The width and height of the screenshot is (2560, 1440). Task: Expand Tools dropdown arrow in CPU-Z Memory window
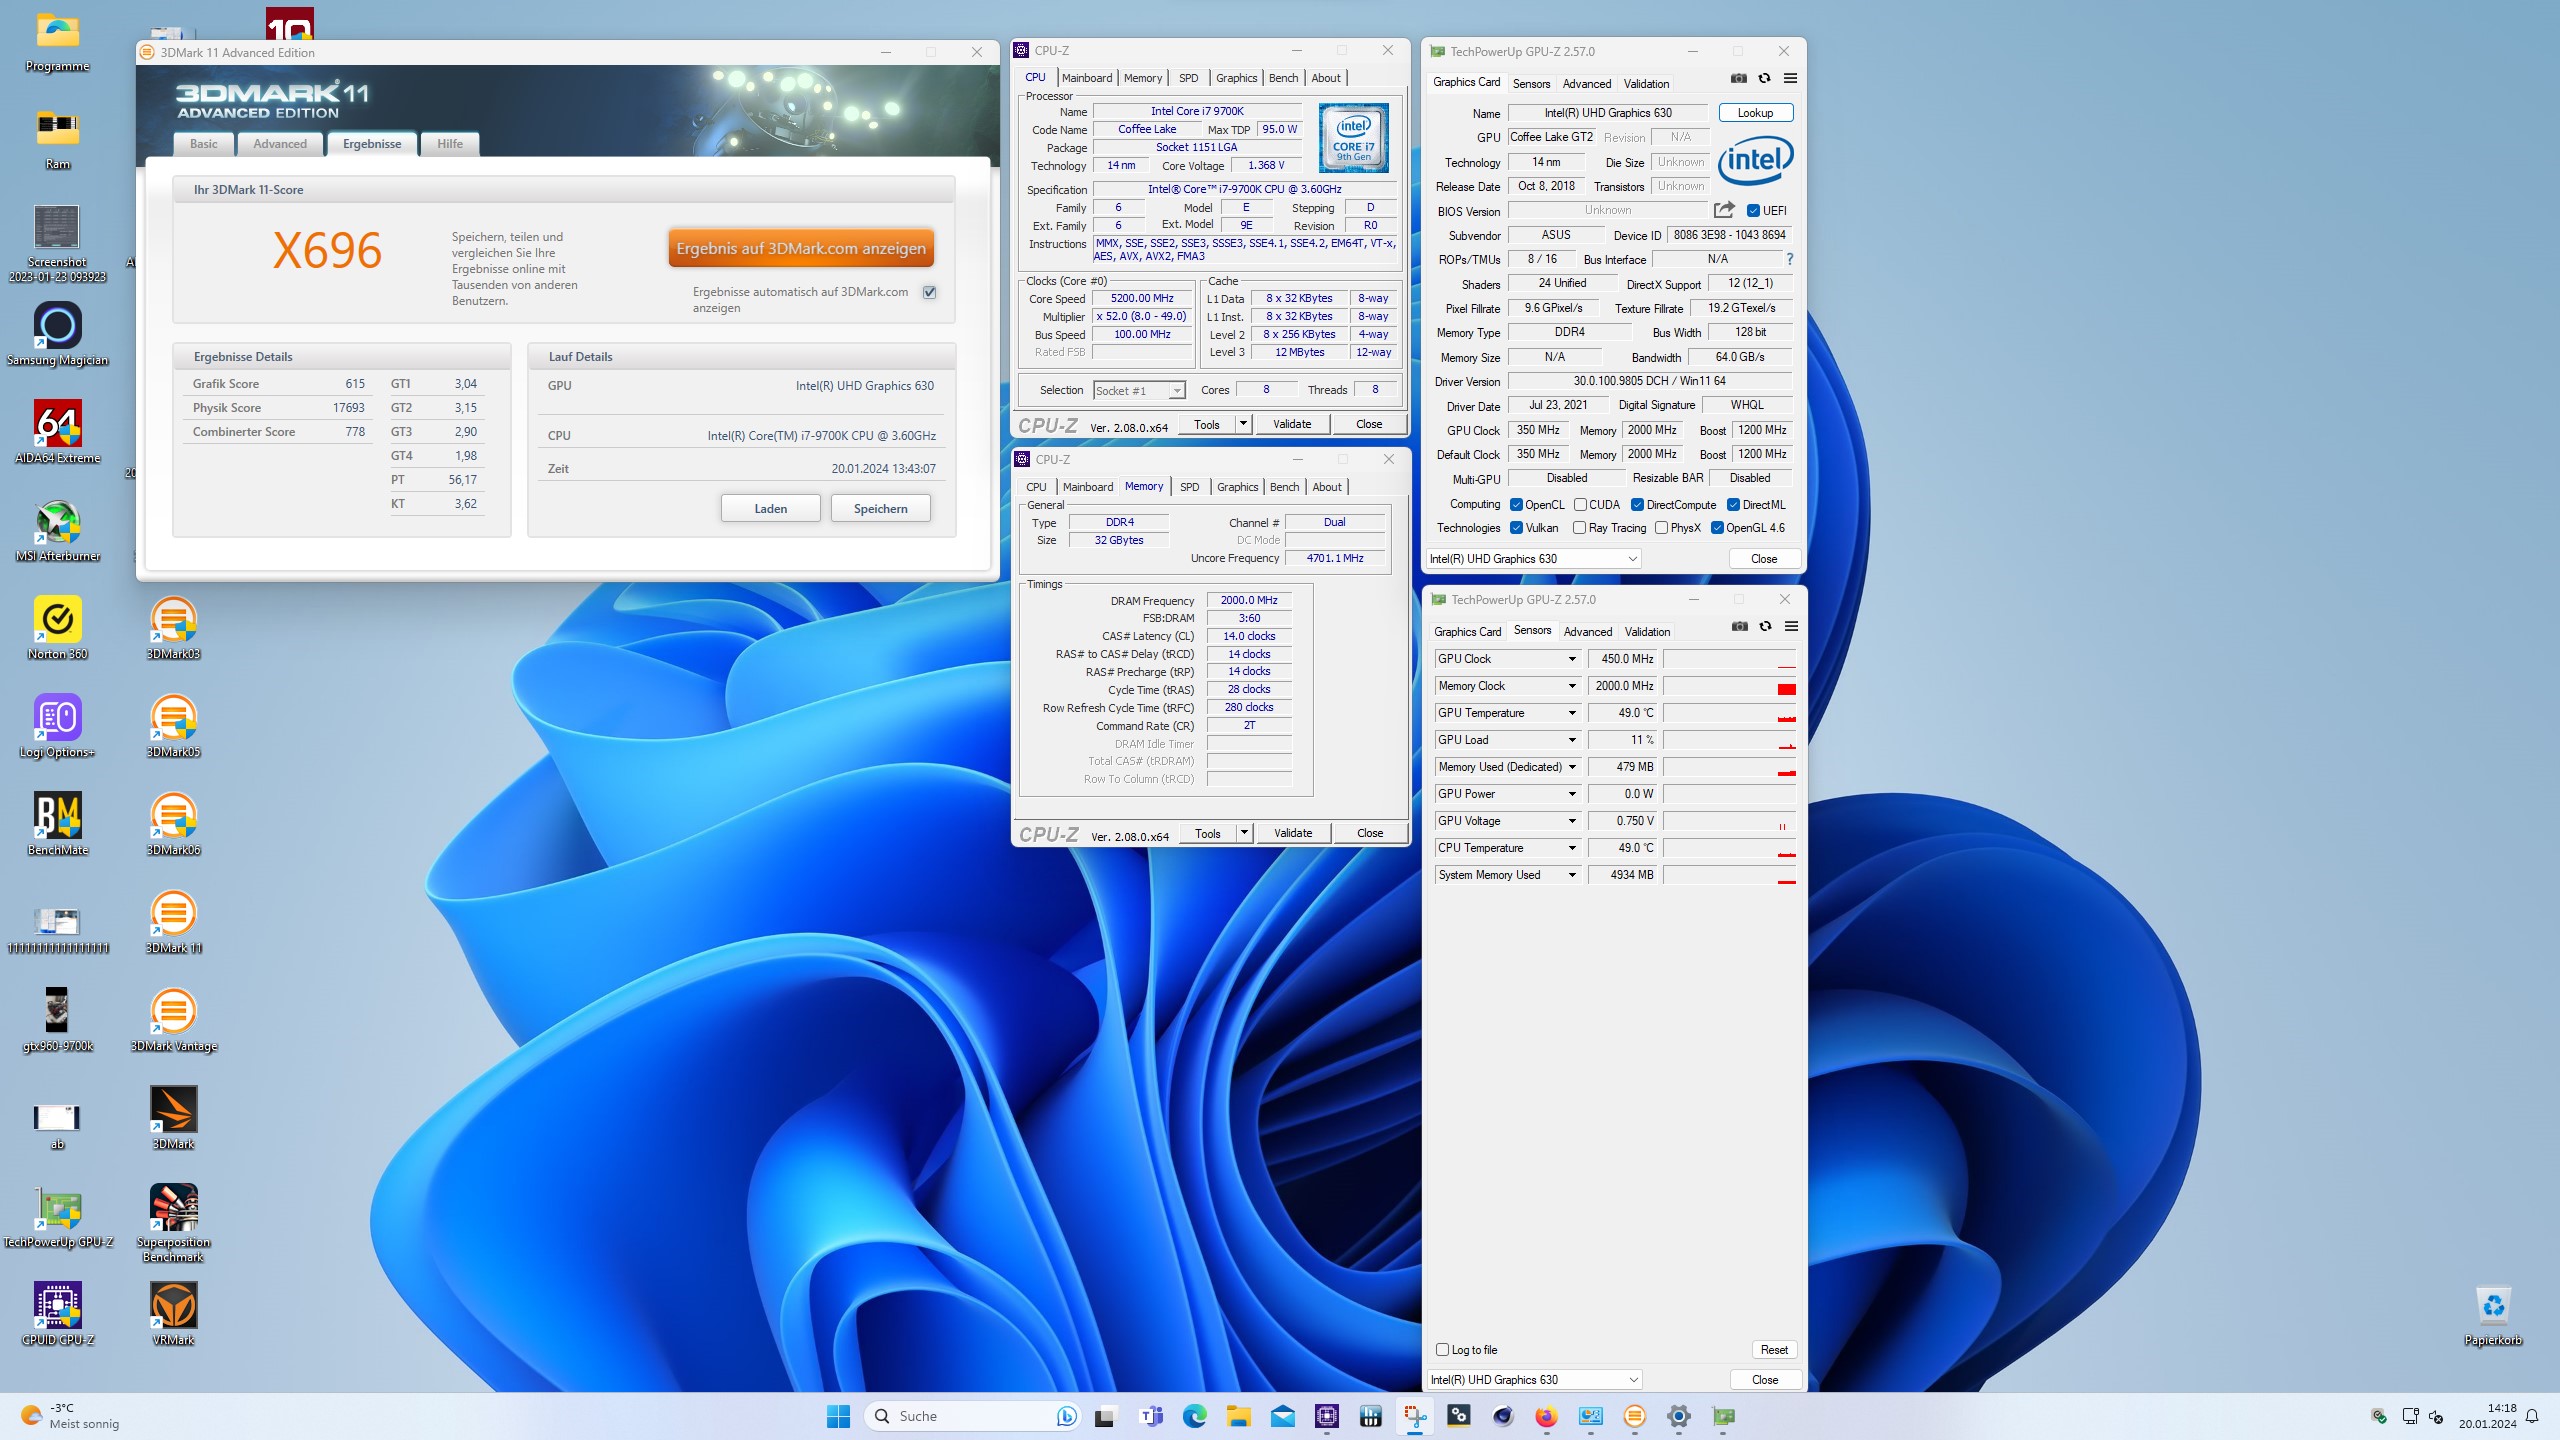pos(1244,833)
